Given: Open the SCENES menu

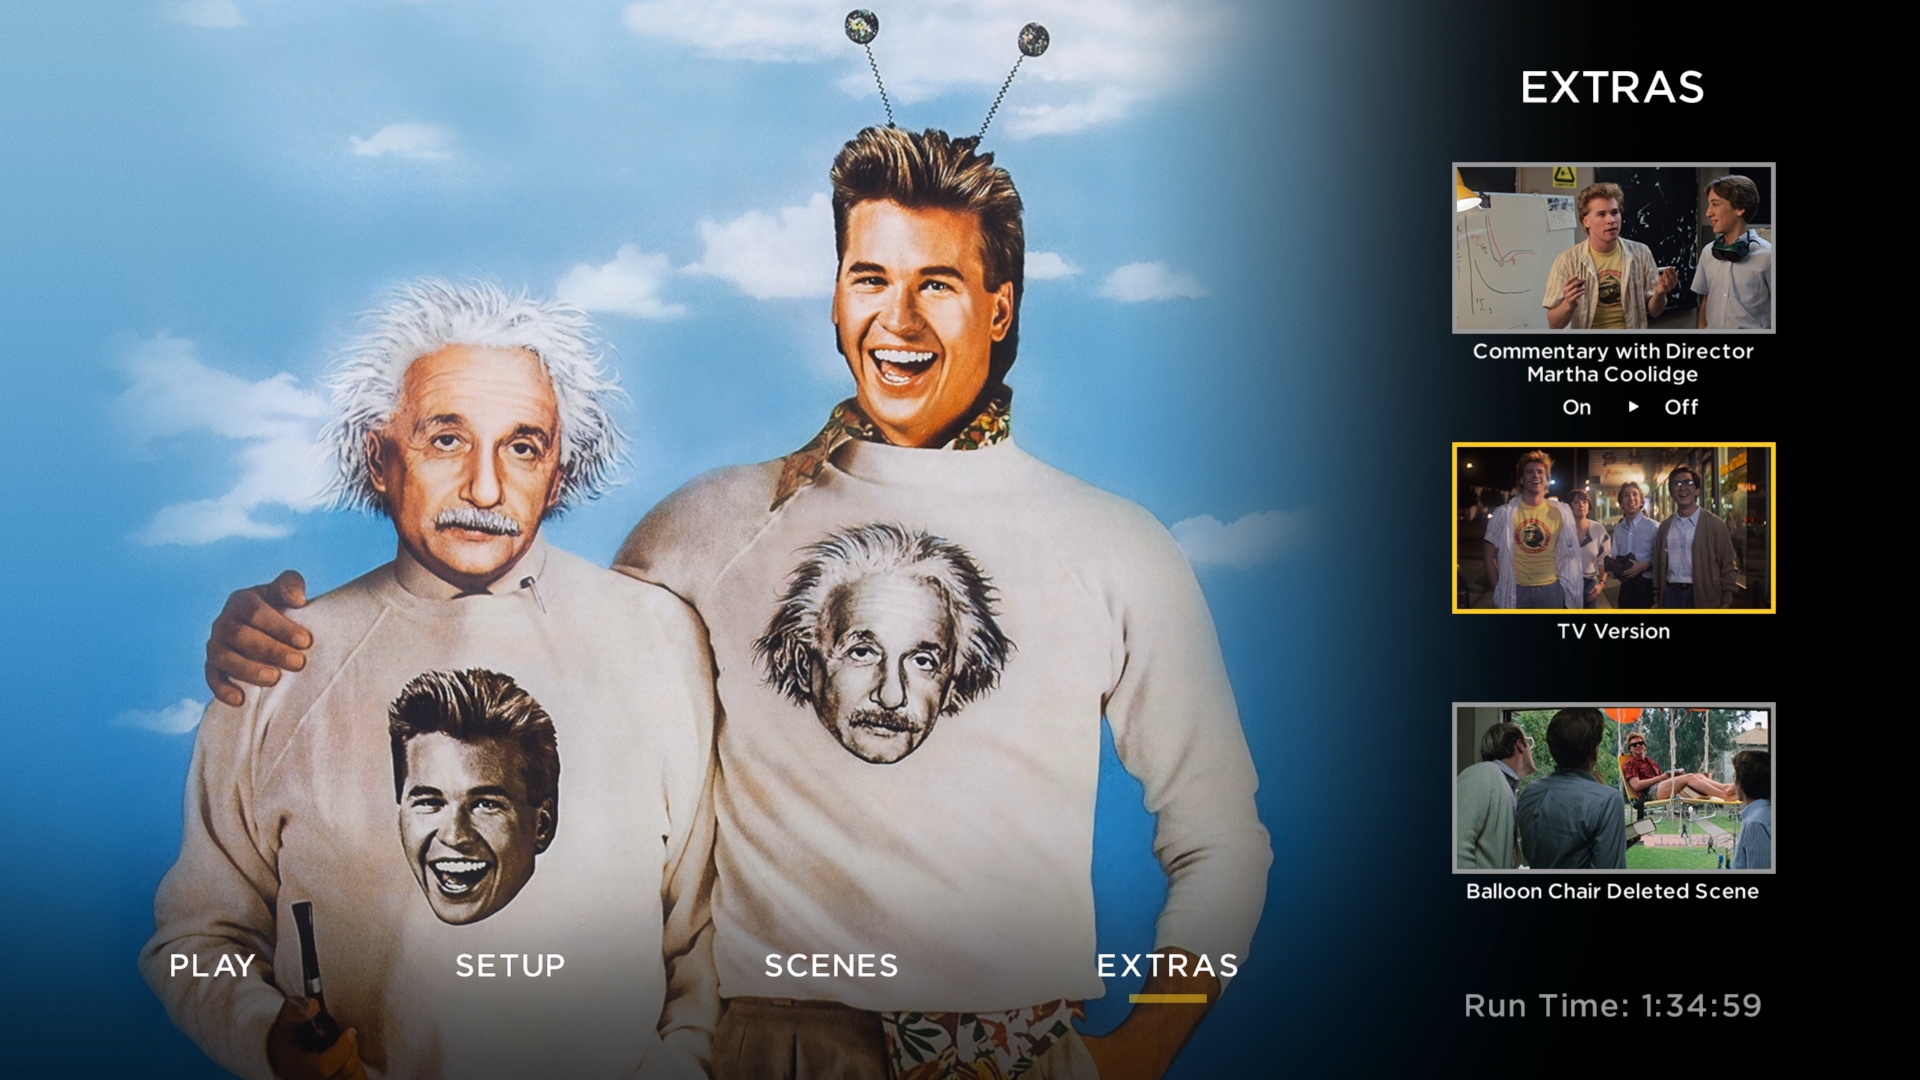Looking at the screenshot, I should (831, 965).
